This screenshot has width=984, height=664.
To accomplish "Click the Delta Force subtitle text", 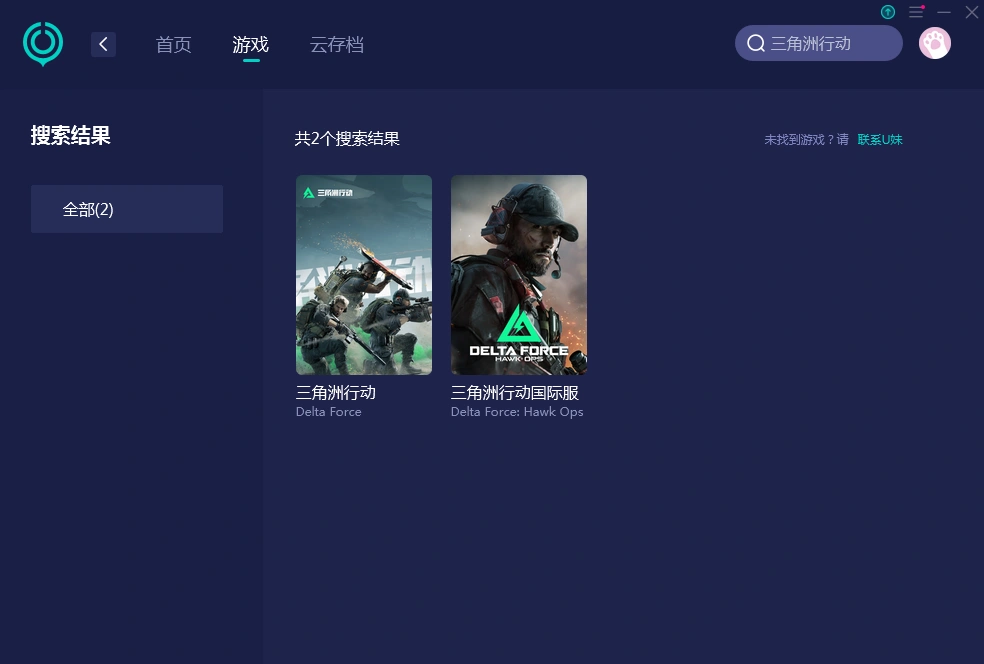I will 328,412.
